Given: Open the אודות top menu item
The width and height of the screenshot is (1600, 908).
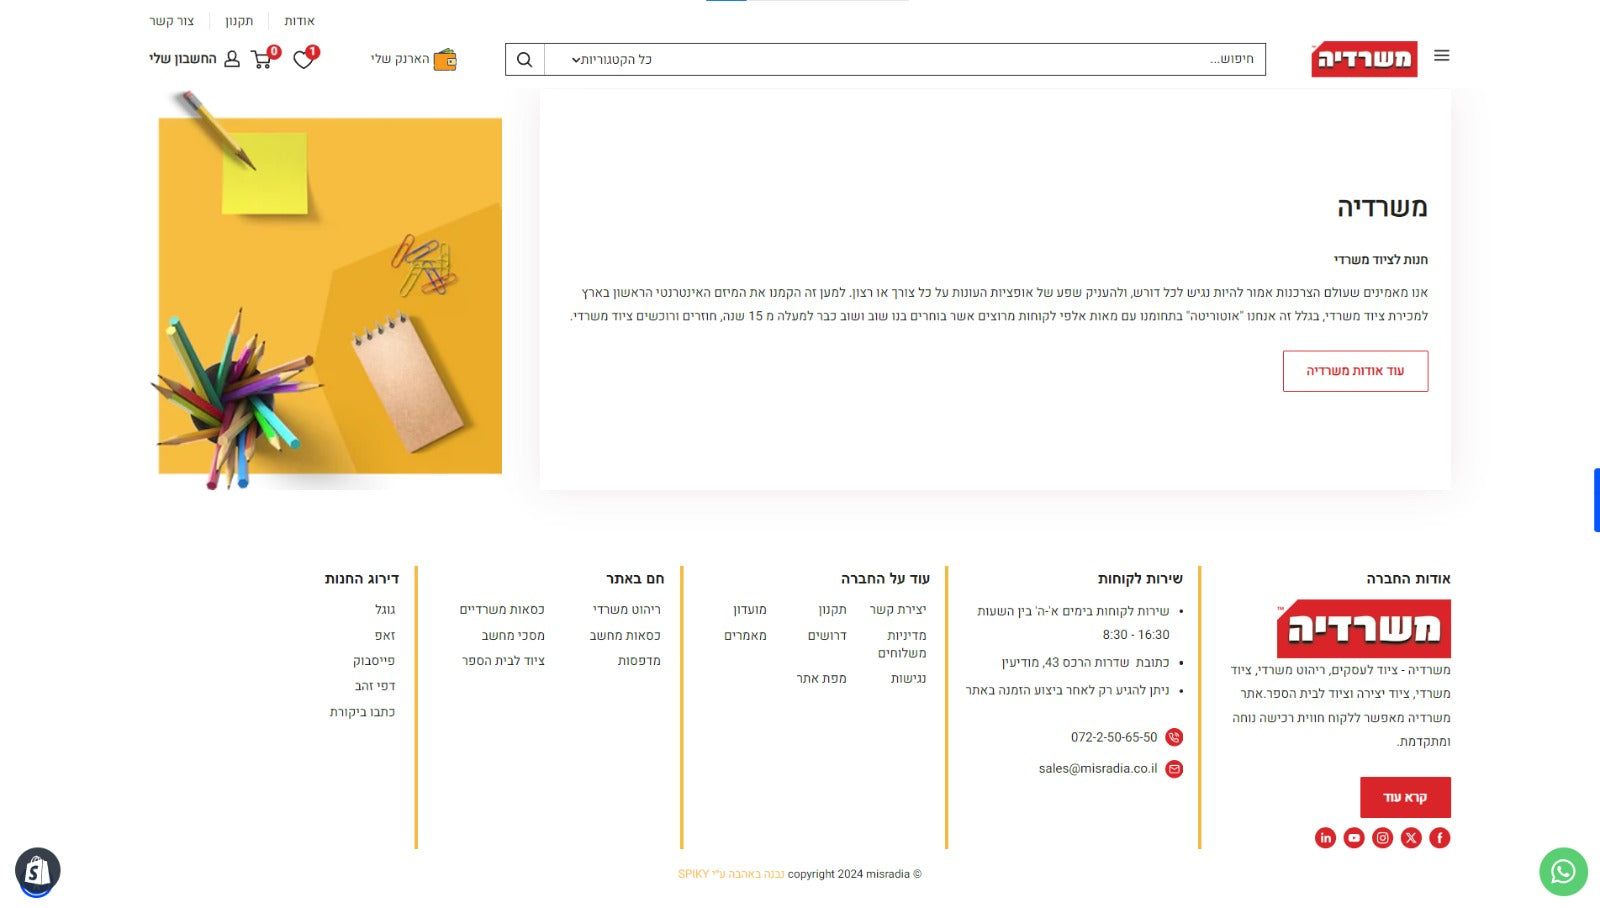Looking at the screenshot, I should 299,21.
